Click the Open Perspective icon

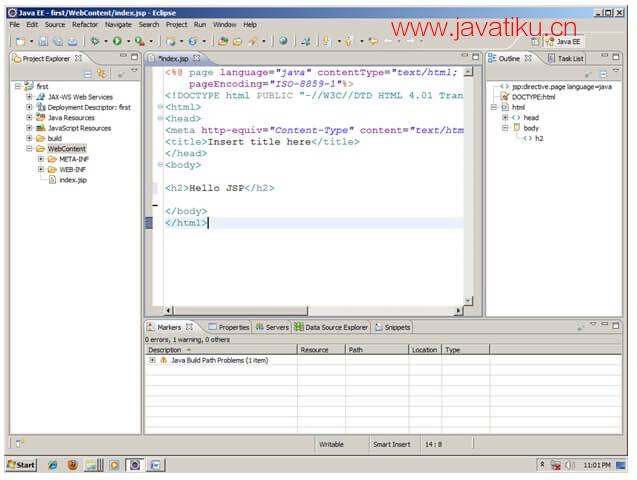[535, 41]
